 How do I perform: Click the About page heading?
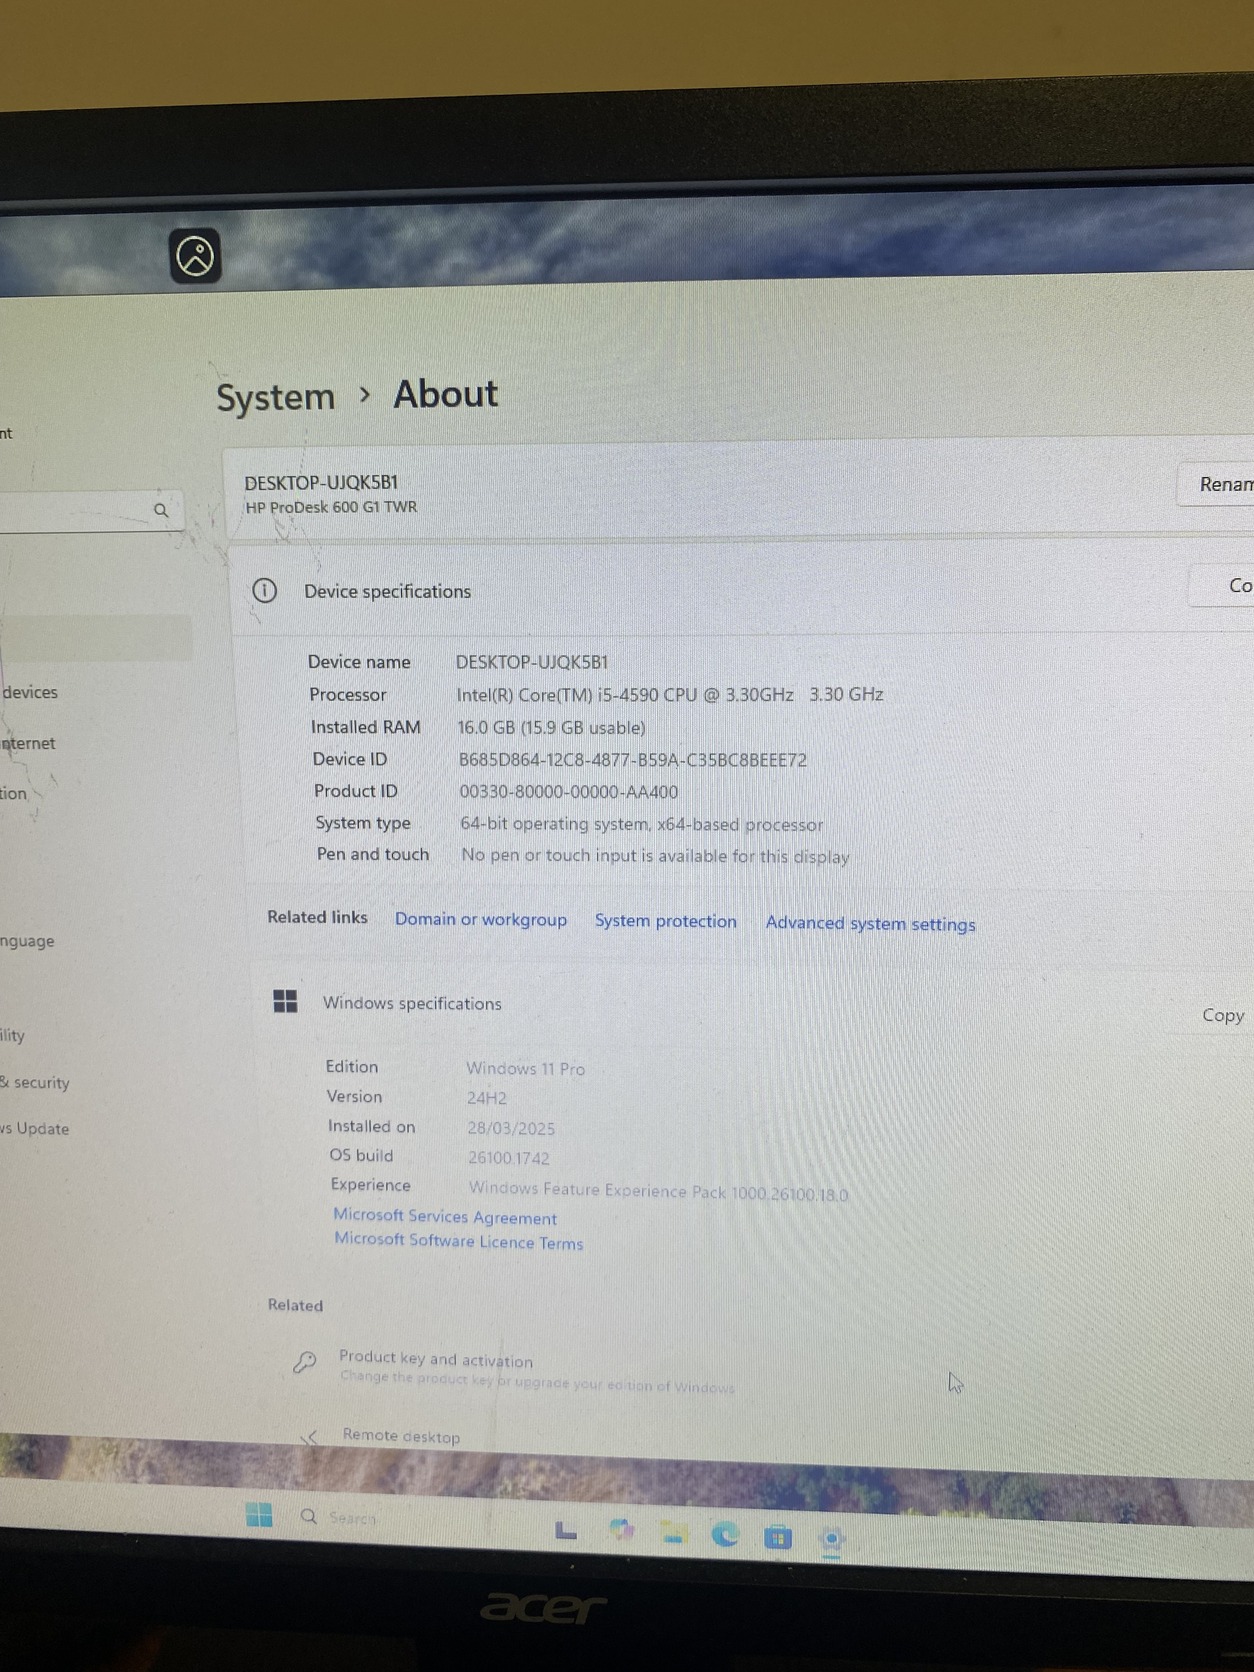pos(445,394)
